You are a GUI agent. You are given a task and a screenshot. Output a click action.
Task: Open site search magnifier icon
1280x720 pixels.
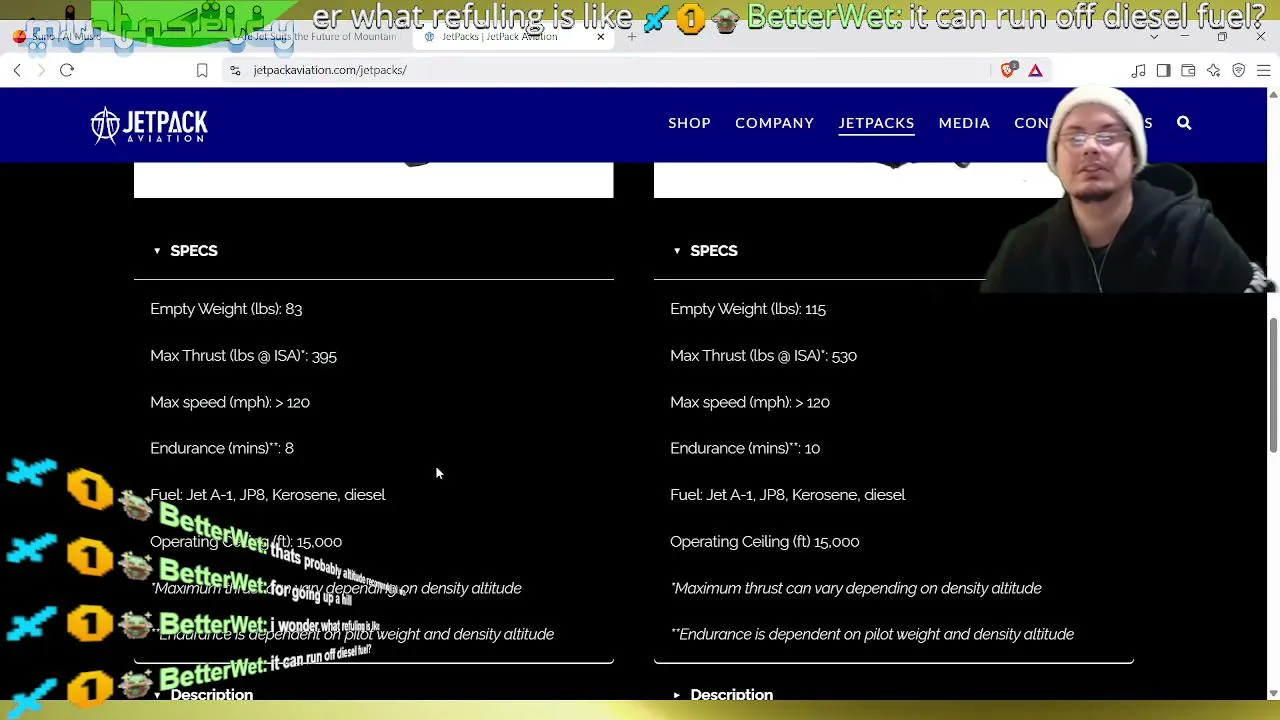tap(1184, 123)
